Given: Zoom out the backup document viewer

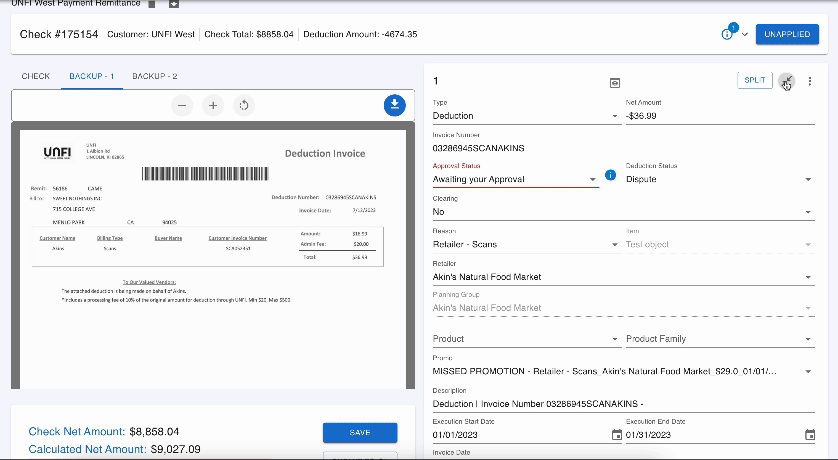Looking at the screenshot, I should point(182,105).
